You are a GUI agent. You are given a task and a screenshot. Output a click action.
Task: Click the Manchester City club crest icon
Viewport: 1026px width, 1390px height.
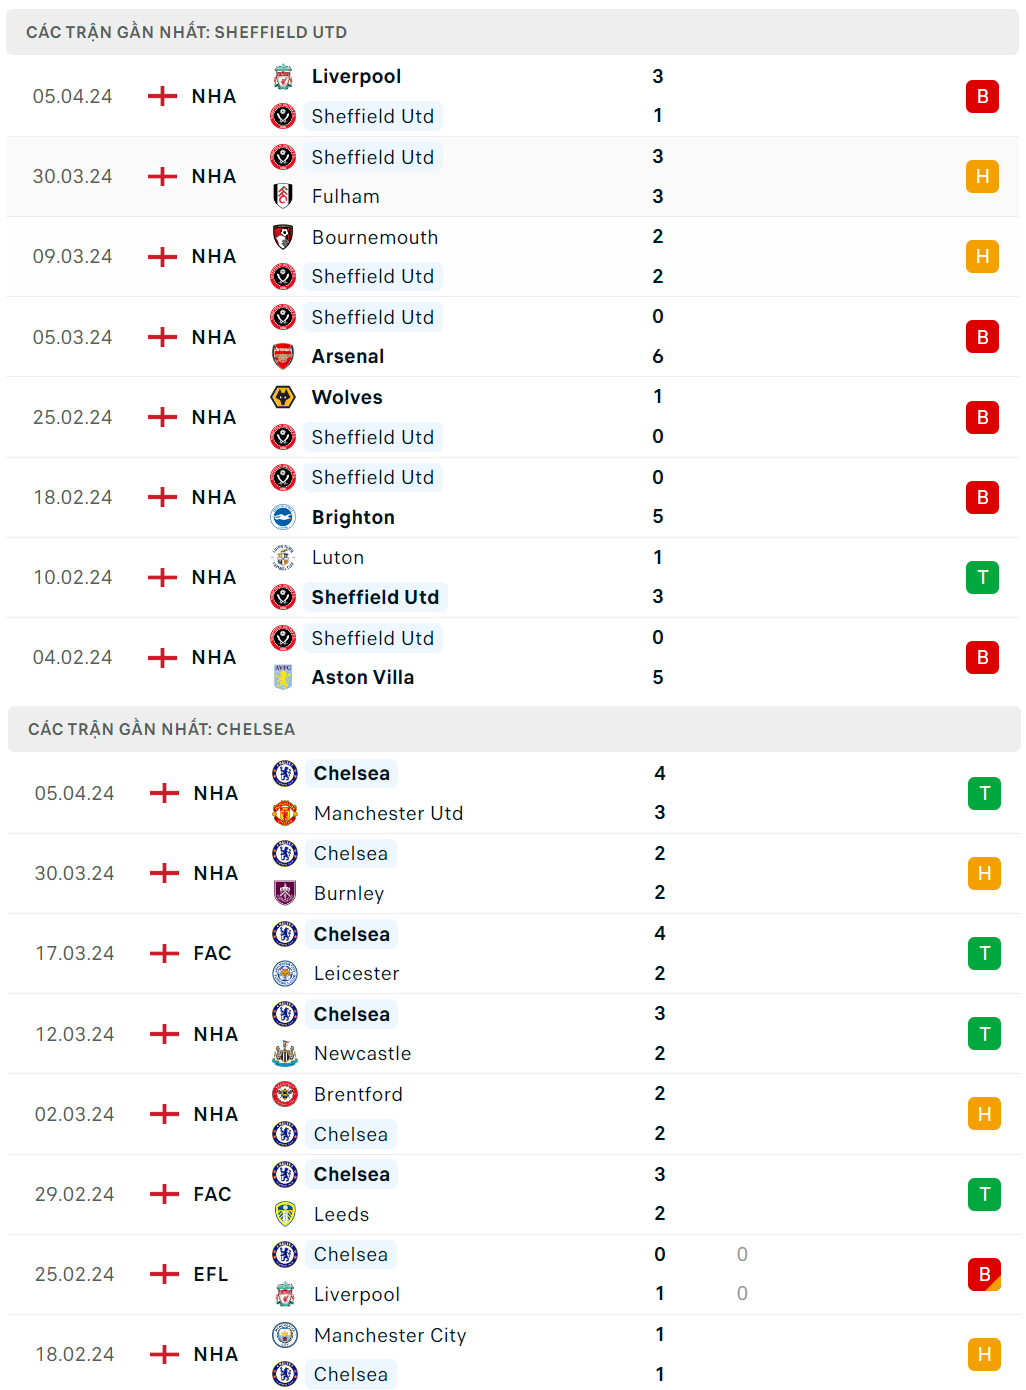[285, 1335]
